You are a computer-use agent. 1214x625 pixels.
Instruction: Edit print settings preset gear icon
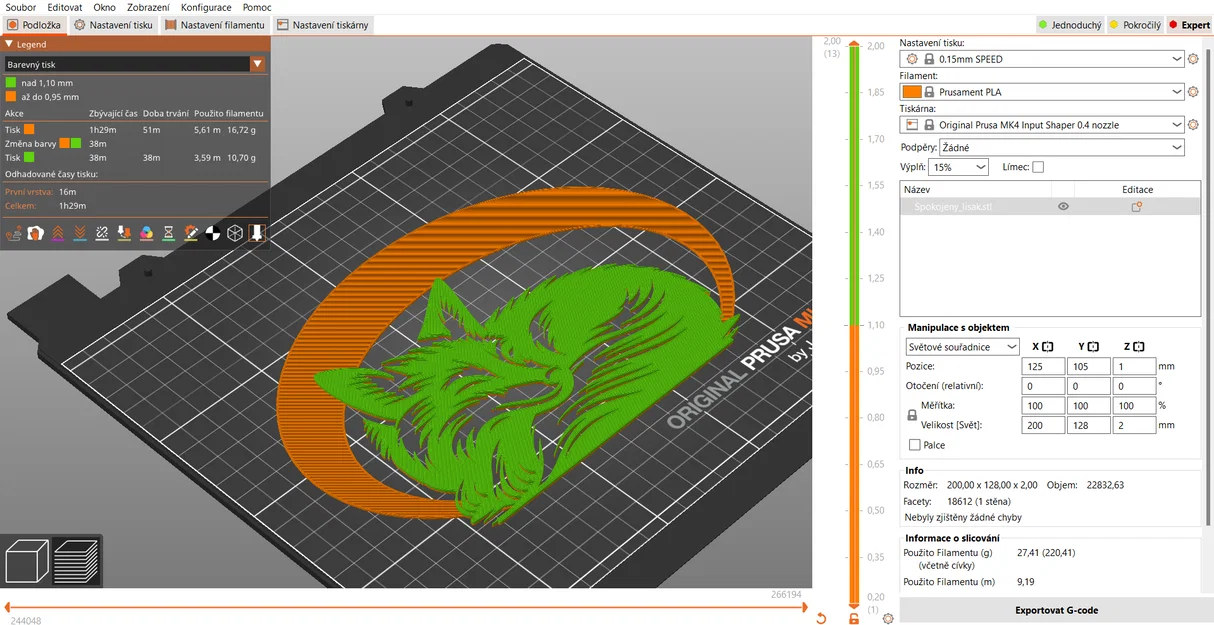1193,59
